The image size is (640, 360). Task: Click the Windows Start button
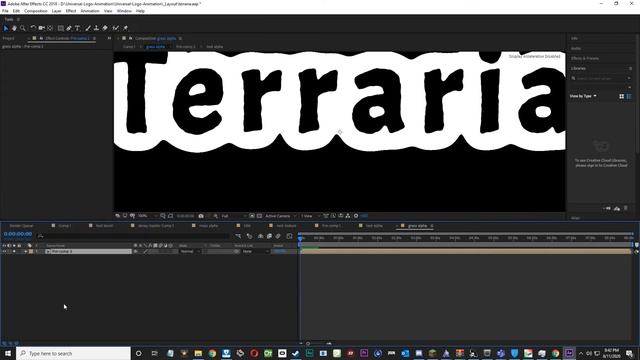8,353
